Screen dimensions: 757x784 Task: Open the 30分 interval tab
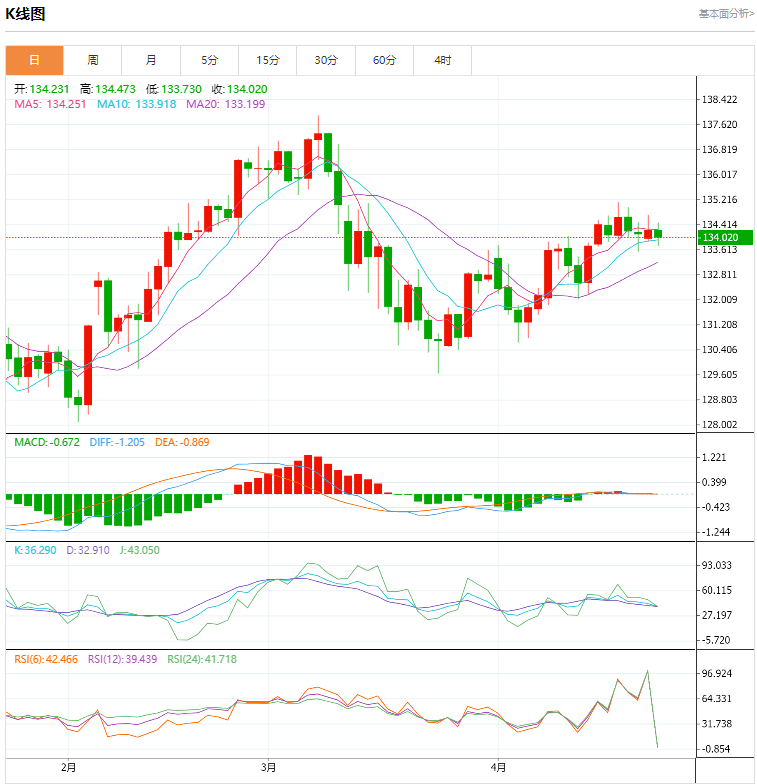coord(326,60)
